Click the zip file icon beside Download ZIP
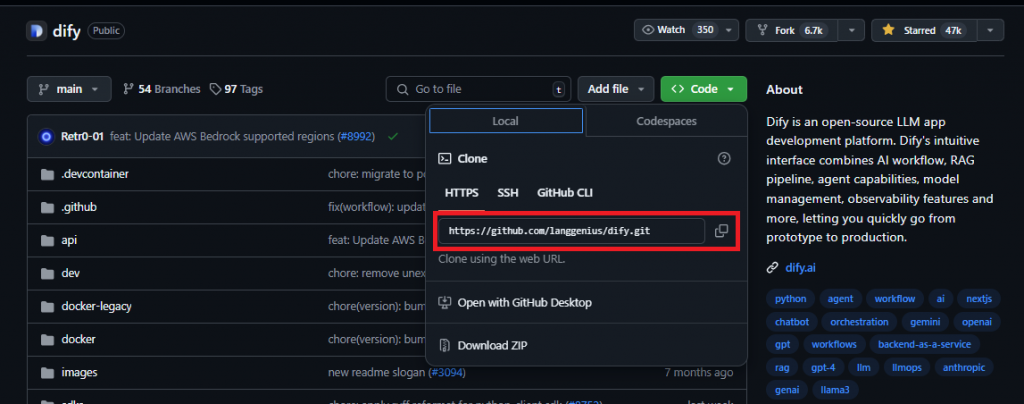Image resolution: width=1024 pixels, height=404 pixels. (445, 345)
